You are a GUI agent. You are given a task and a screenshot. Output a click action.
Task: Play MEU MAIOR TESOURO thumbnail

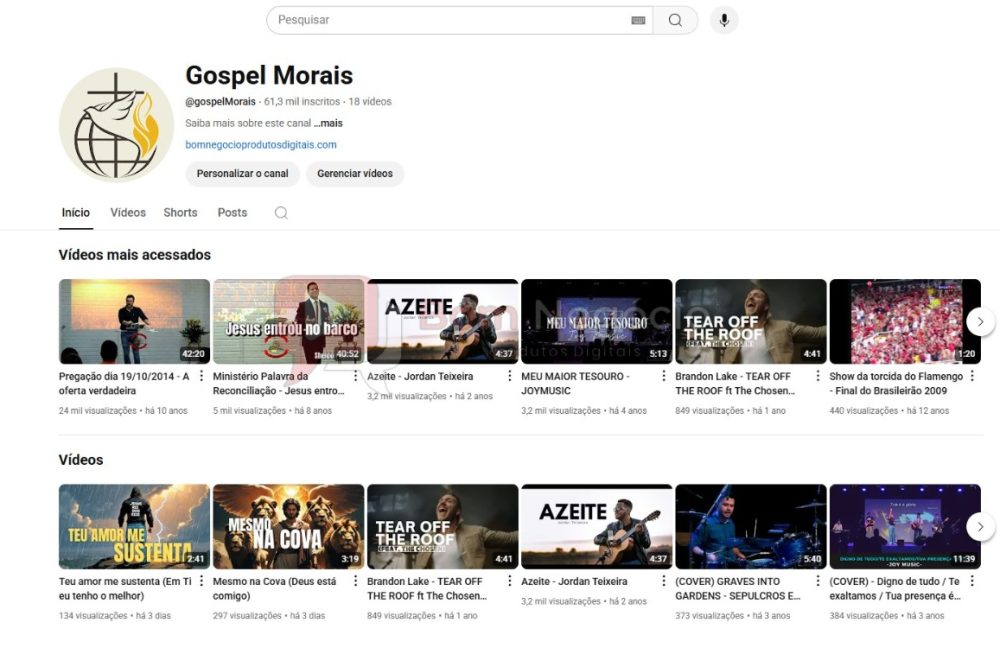click(596, 321)
